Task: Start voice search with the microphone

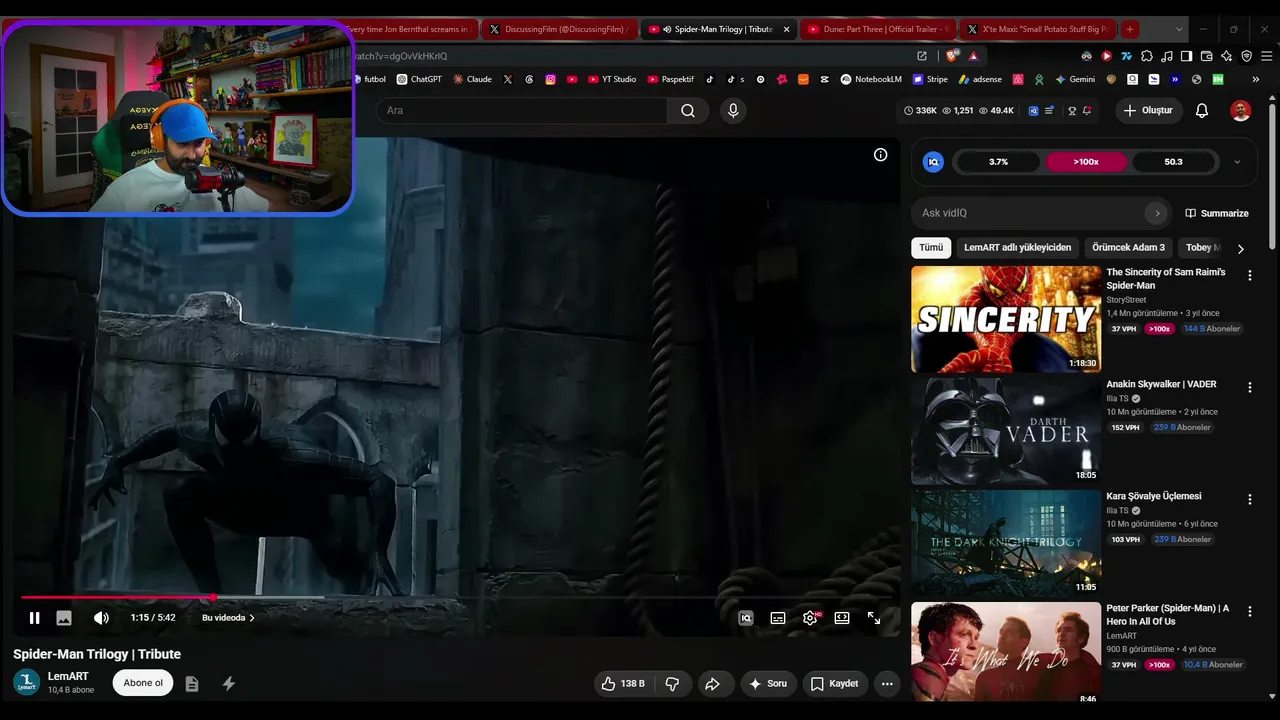Action: [x=733, y=111]
